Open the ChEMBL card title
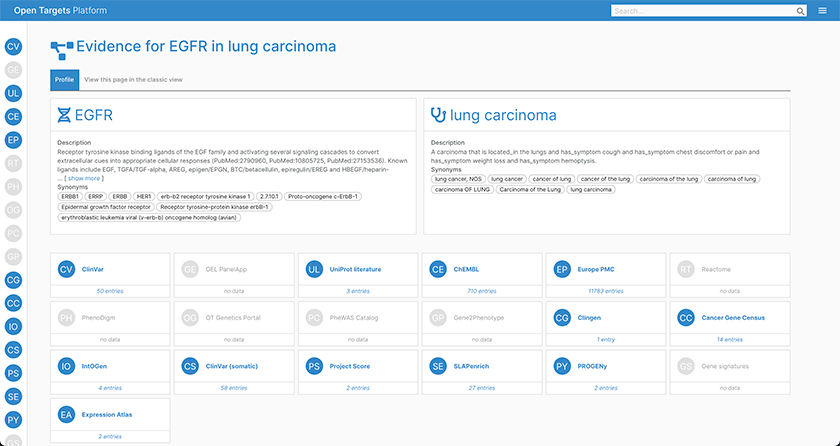The image size is (840, 446). (467, 269)
